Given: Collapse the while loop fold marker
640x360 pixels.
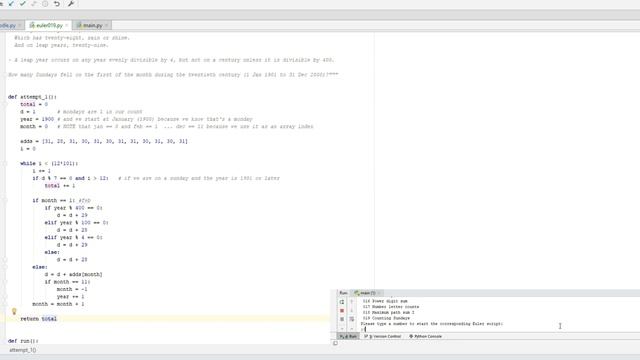Looking at the screenshot, I should pyautogui.click(x=5, y=163).
